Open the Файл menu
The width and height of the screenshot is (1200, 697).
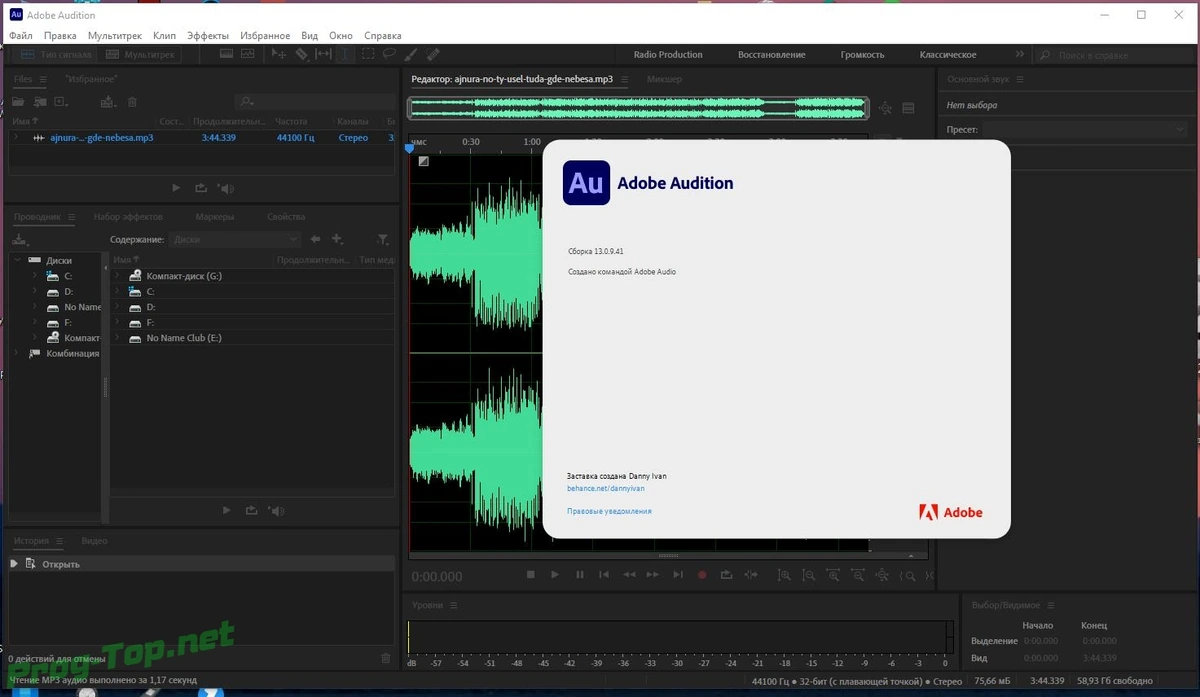21,35
